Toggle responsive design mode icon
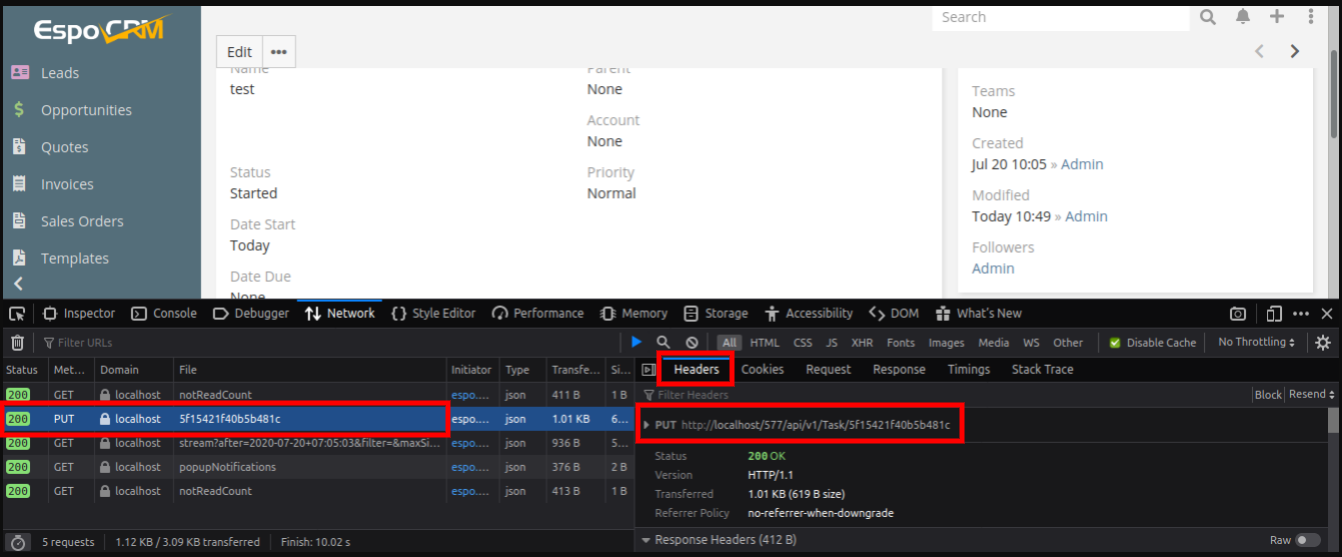The width and height of the screenshot is (1342, 557). (1274, 313)
